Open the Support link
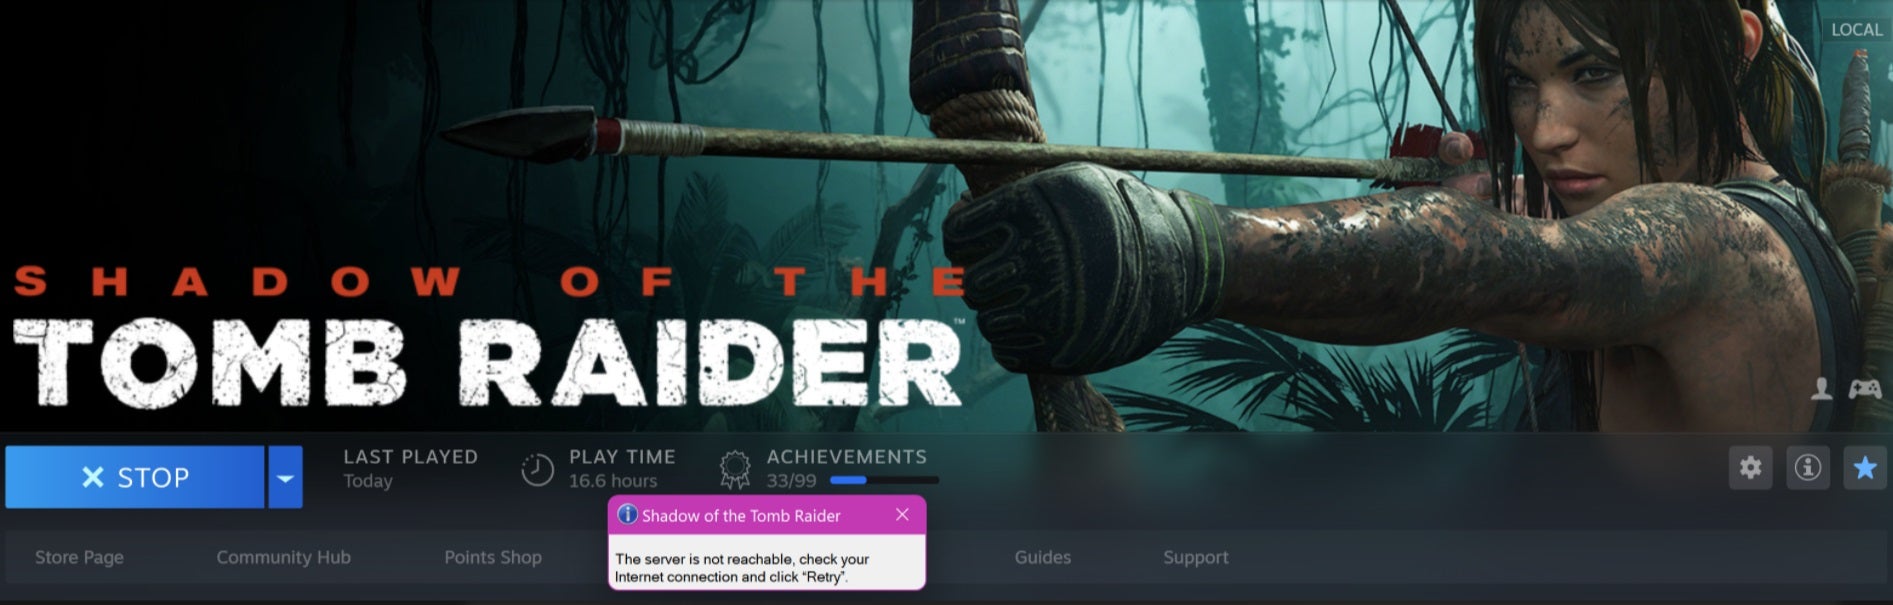 [1196, 557]
